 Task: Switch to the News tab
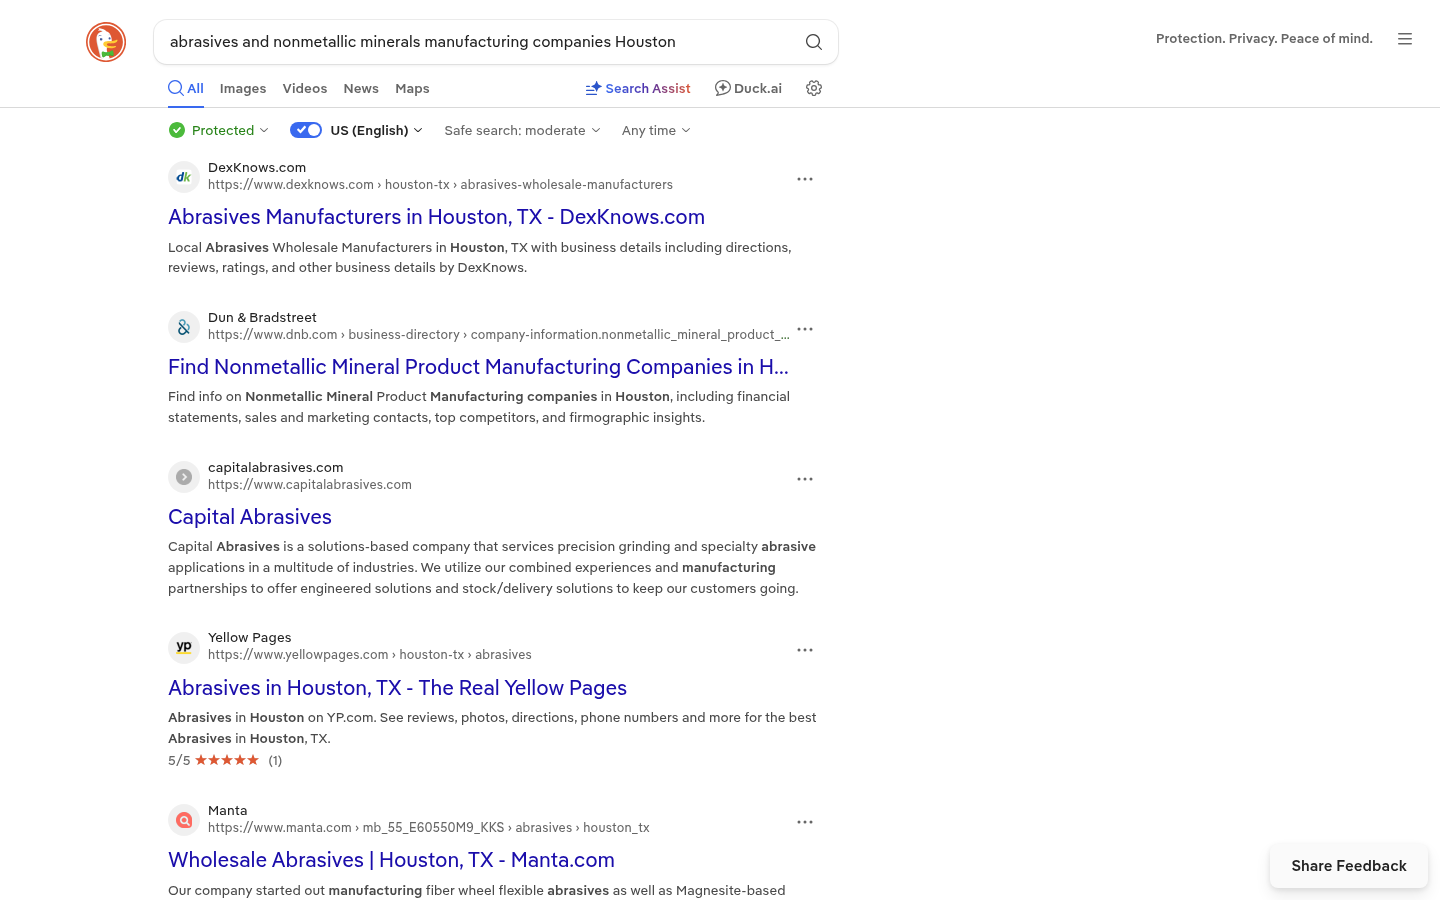(x=361, y=88)
